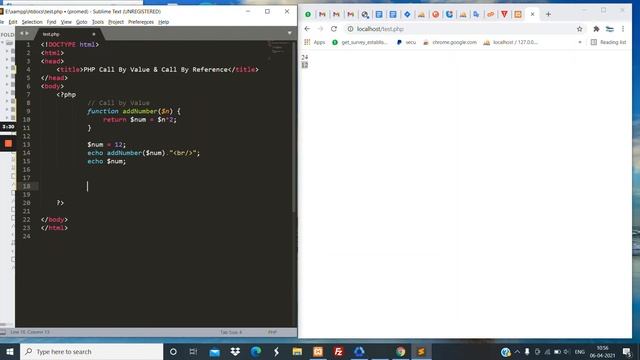
Task: Open Cortana circle icon on taskbar
Action: pyautogui.click(x=173, y=351)
